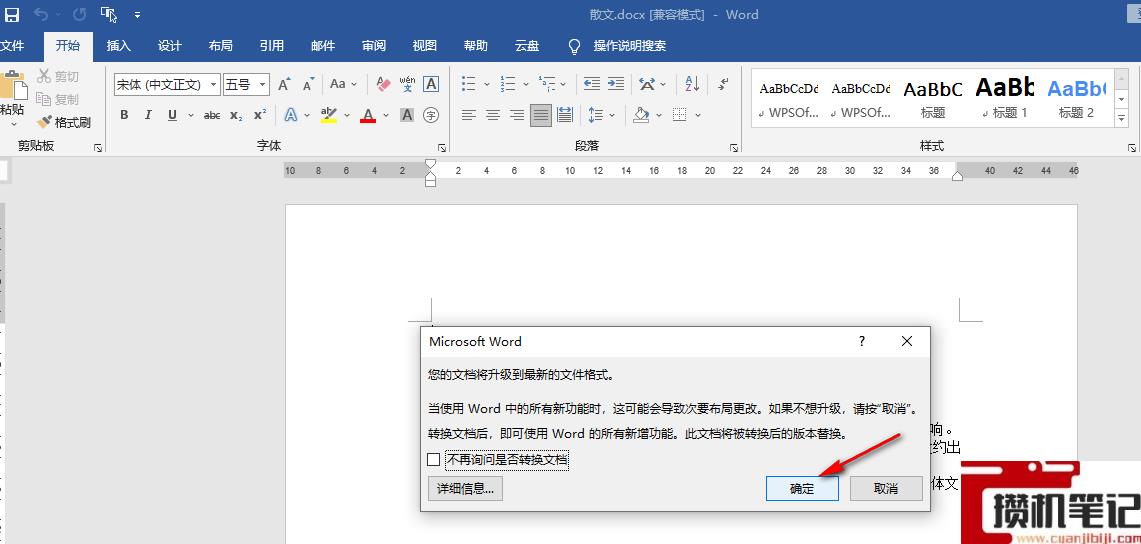Click the ruler's right indent marker
The width and height of the screenshot is (1141, 544).
958,176
